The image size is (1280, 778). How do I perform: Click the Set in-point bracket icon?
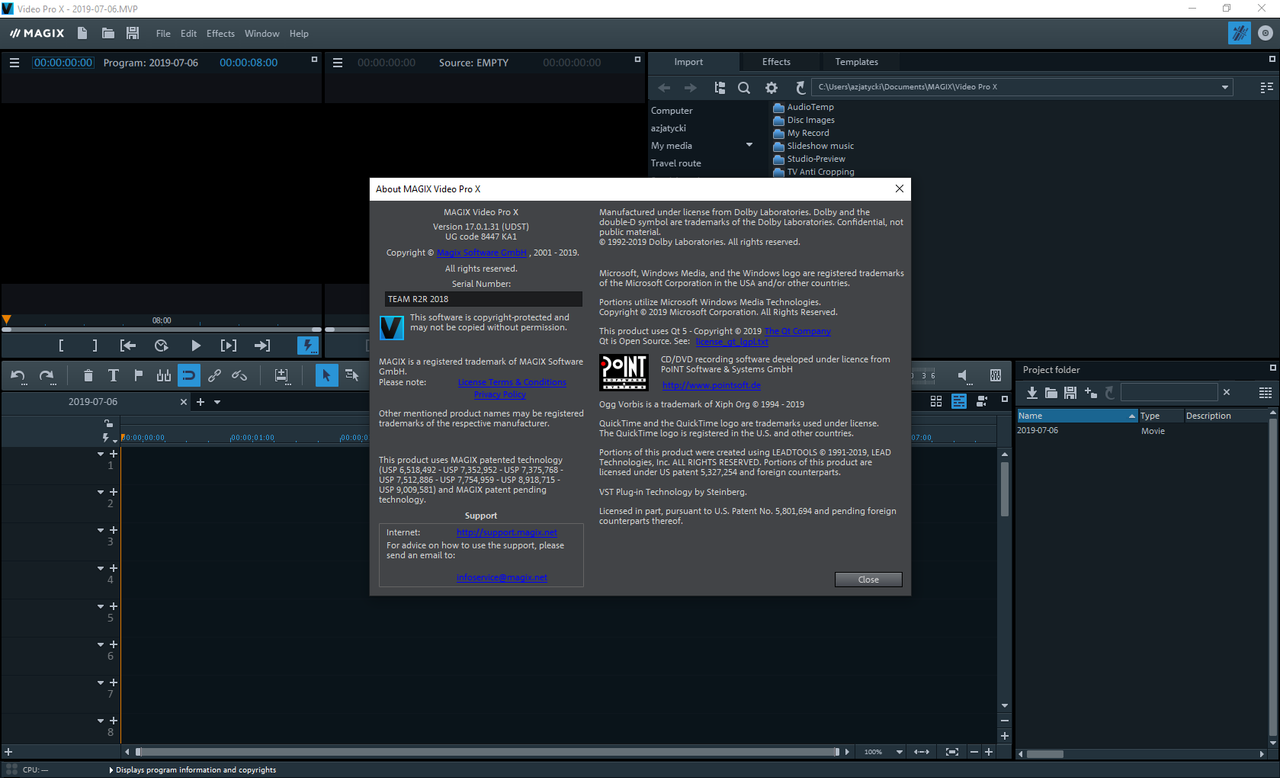coord(61,345)
